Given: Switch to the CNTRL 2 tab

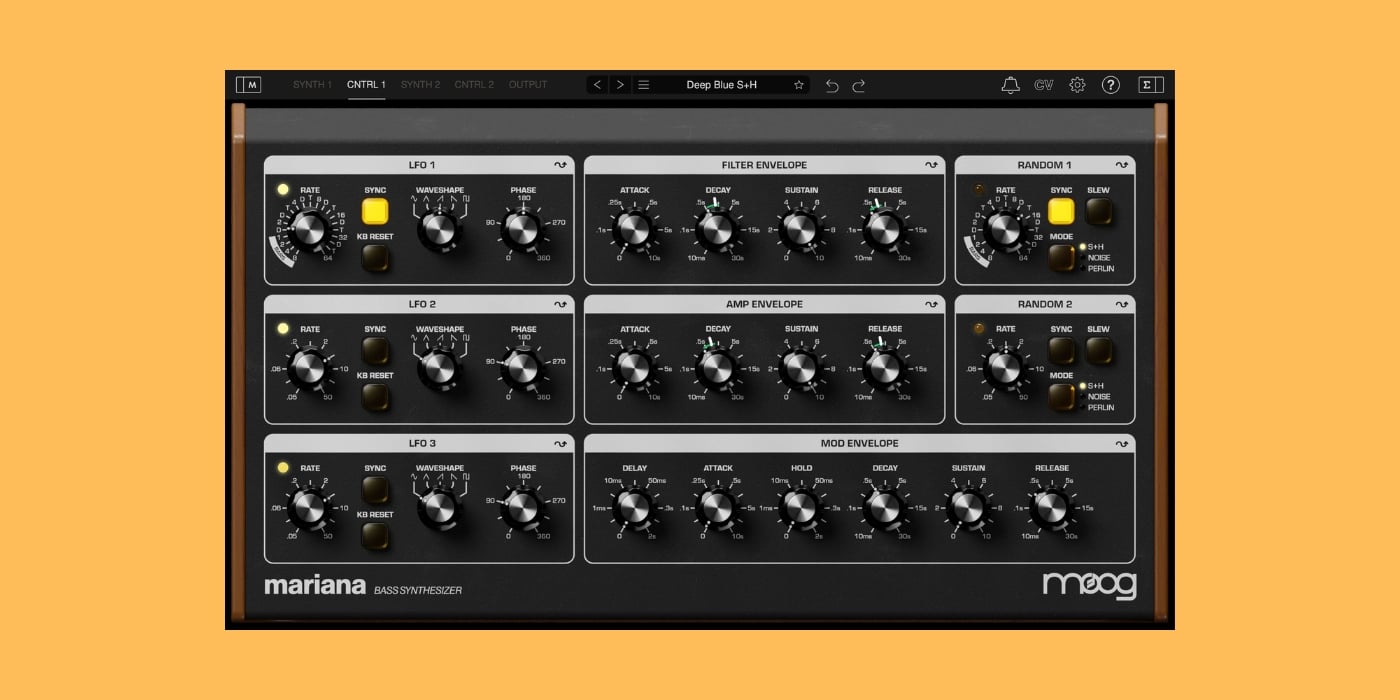Looking at the screenshot, I should (474, 85).
